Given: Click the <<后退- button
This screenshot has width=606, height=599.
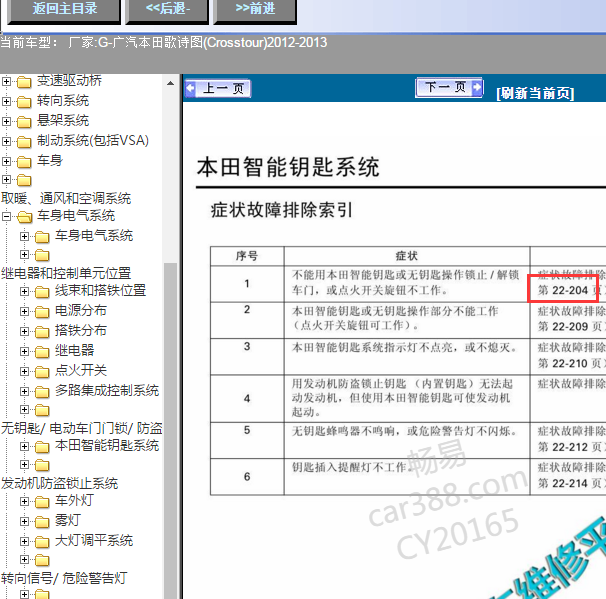Looking at the screenshot, I should point(167,10).
